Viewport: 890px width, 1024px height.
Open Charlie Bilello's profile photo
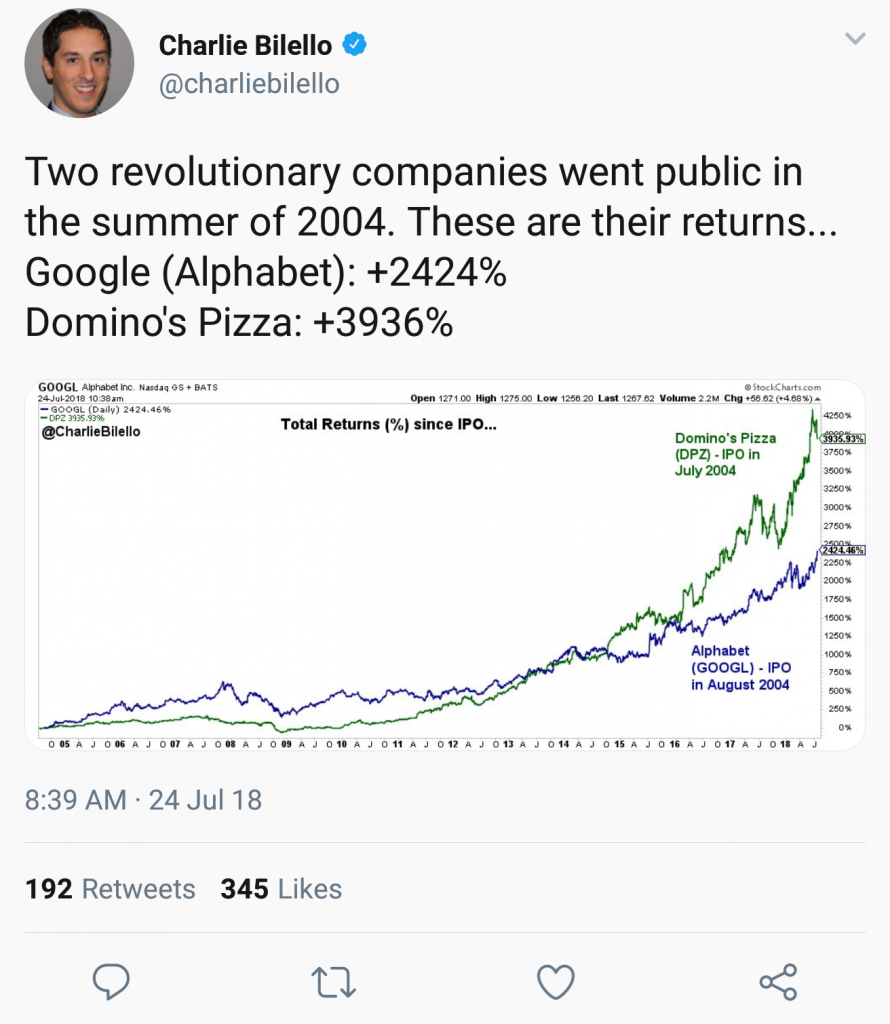(79, 63)
